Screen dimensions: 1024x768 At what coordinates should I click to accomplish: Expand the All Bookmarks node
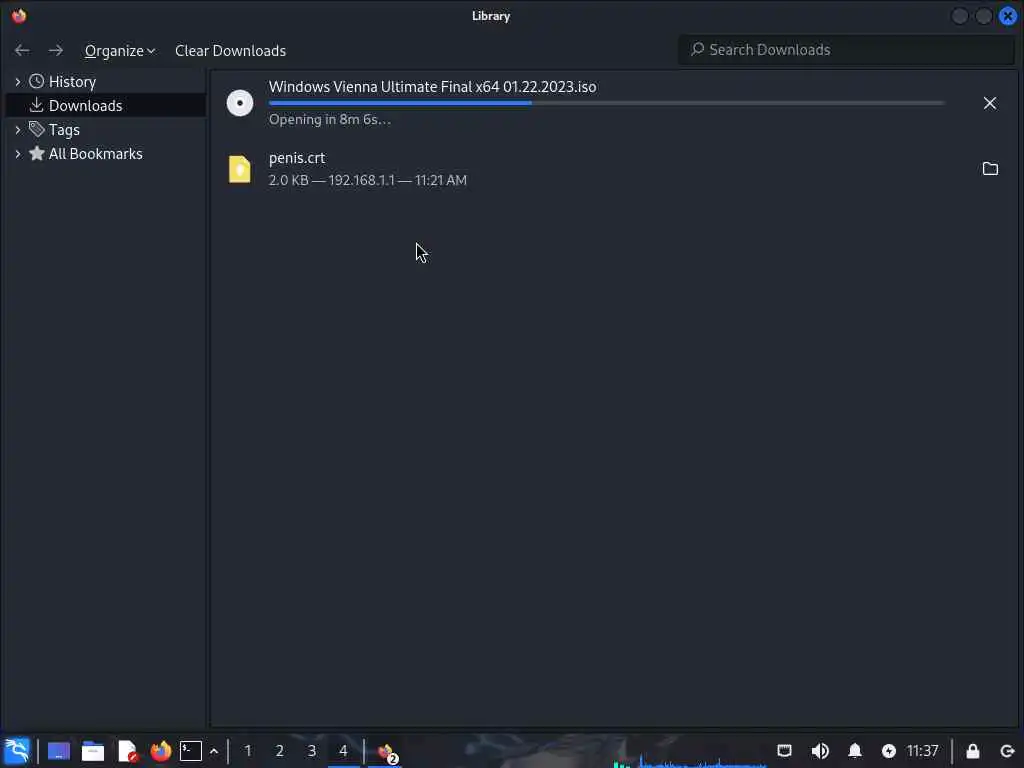click(x=18, y=154)
